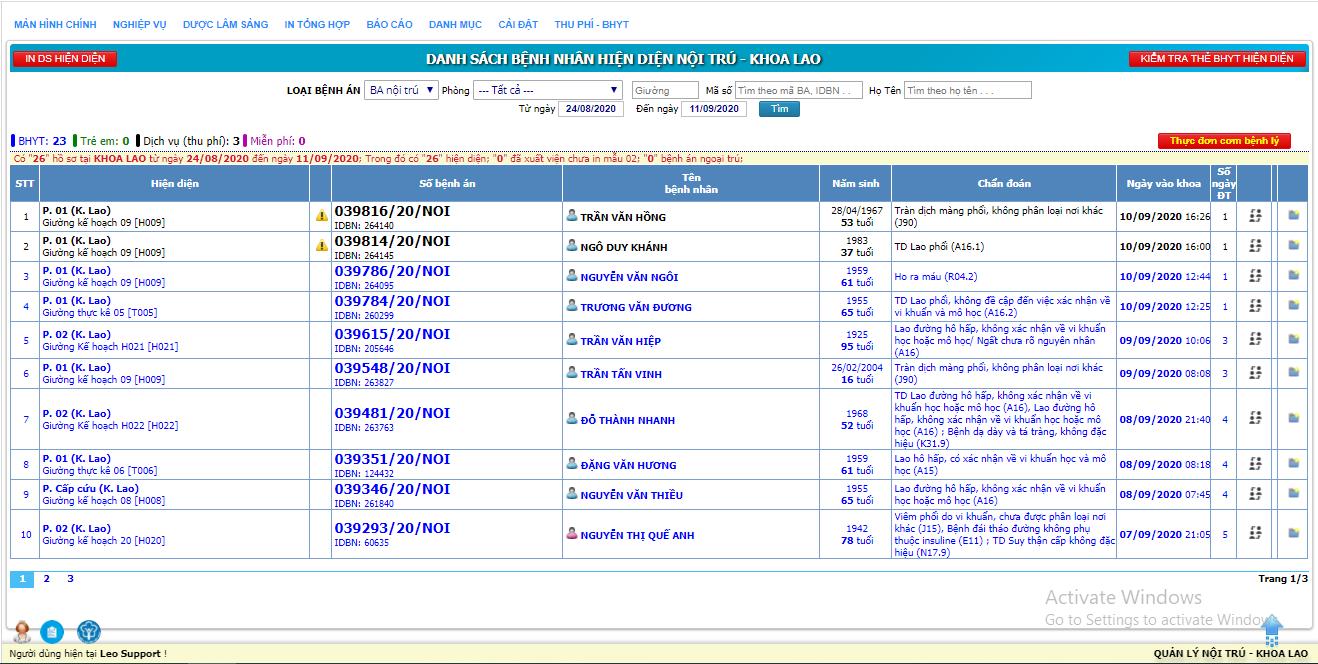
Task: Open patient link ĐỖ THÀNH NHANH
Action: 628,421
